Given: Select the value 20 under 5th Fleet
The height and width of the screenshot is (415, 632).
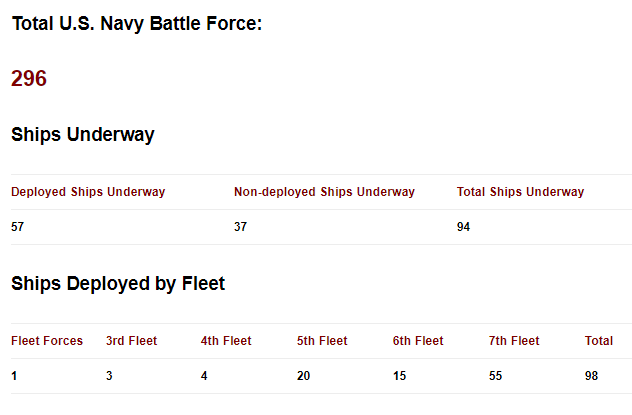Looking at the screenshot, I should [x=304, y=376].
